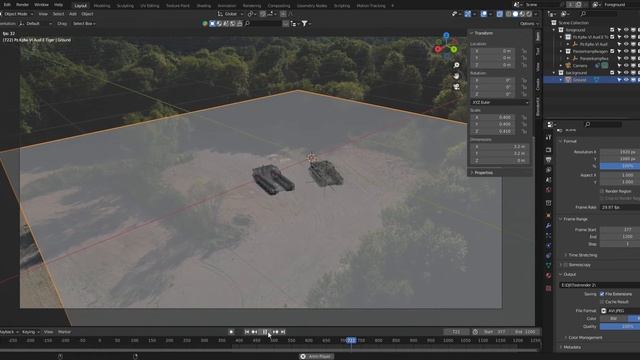Open the Modifiers wrench properties tab
Viewport: 640px width, 360px height.
pyautogui.click(x=548, y=225)
